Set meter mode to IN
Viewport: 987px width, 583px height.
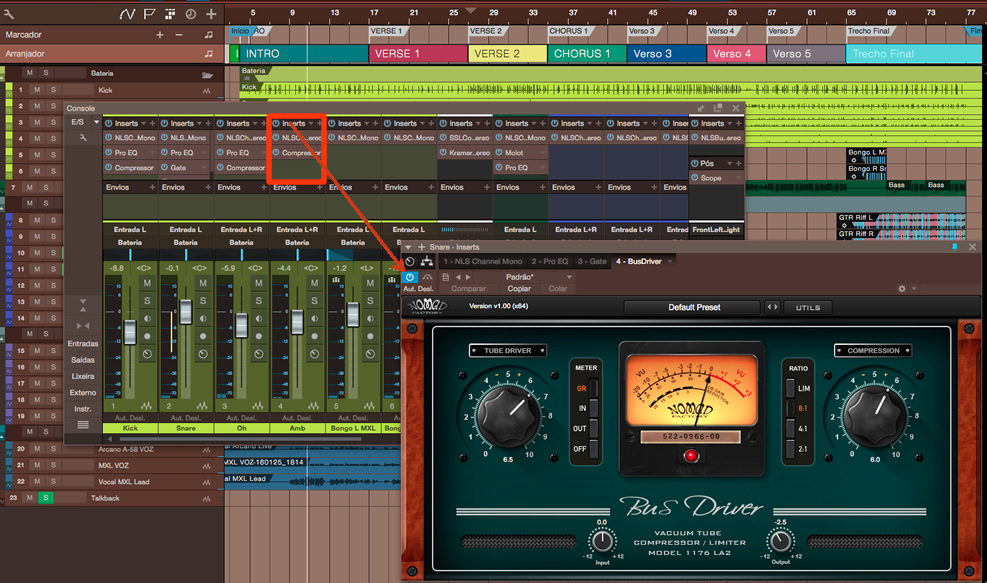coord(593,408)
